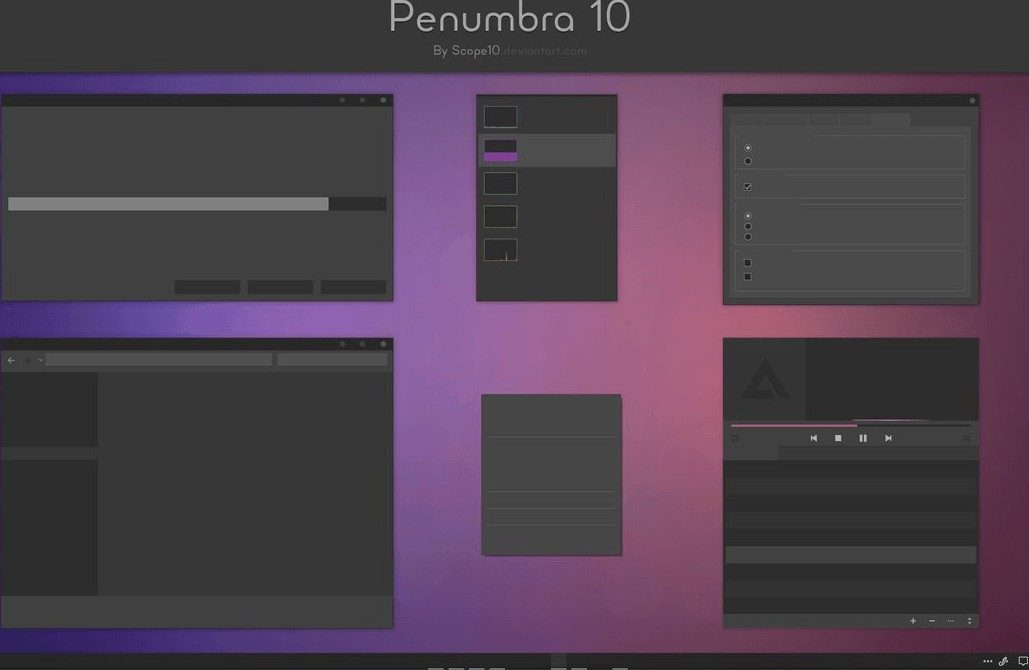Remove a playlist item with minus icon
The width and height of the screenshot is (1029, 670).
(932, 620)
